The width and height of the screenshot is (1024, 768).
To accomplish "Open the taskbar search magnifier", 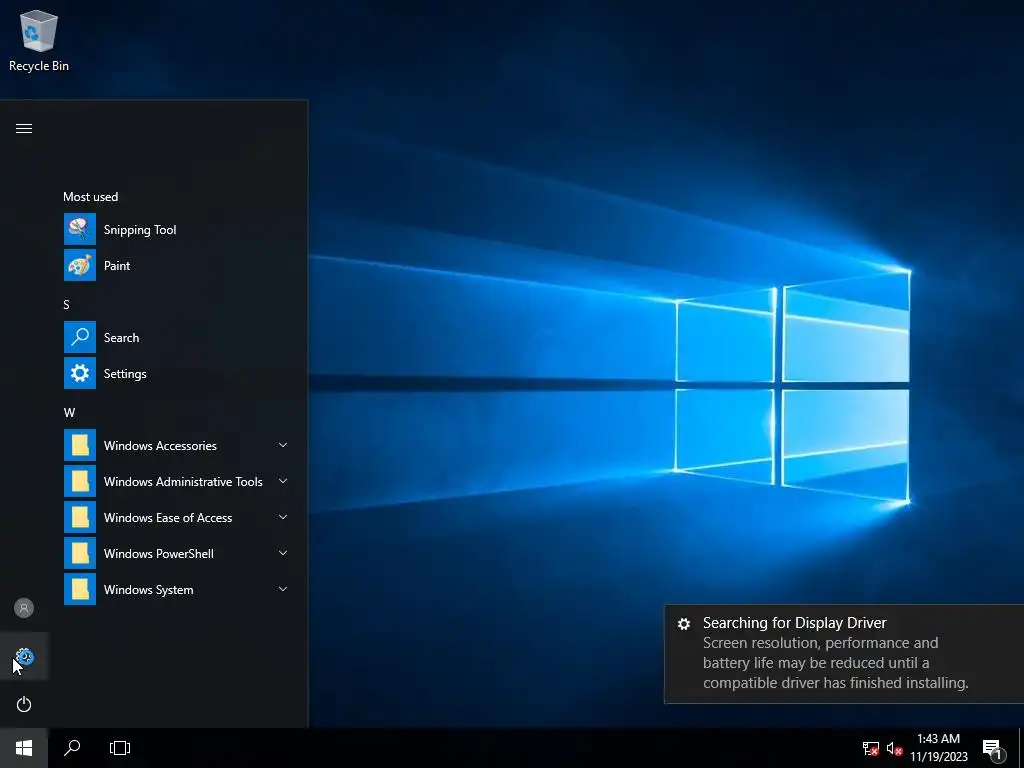I will (72, 748).
